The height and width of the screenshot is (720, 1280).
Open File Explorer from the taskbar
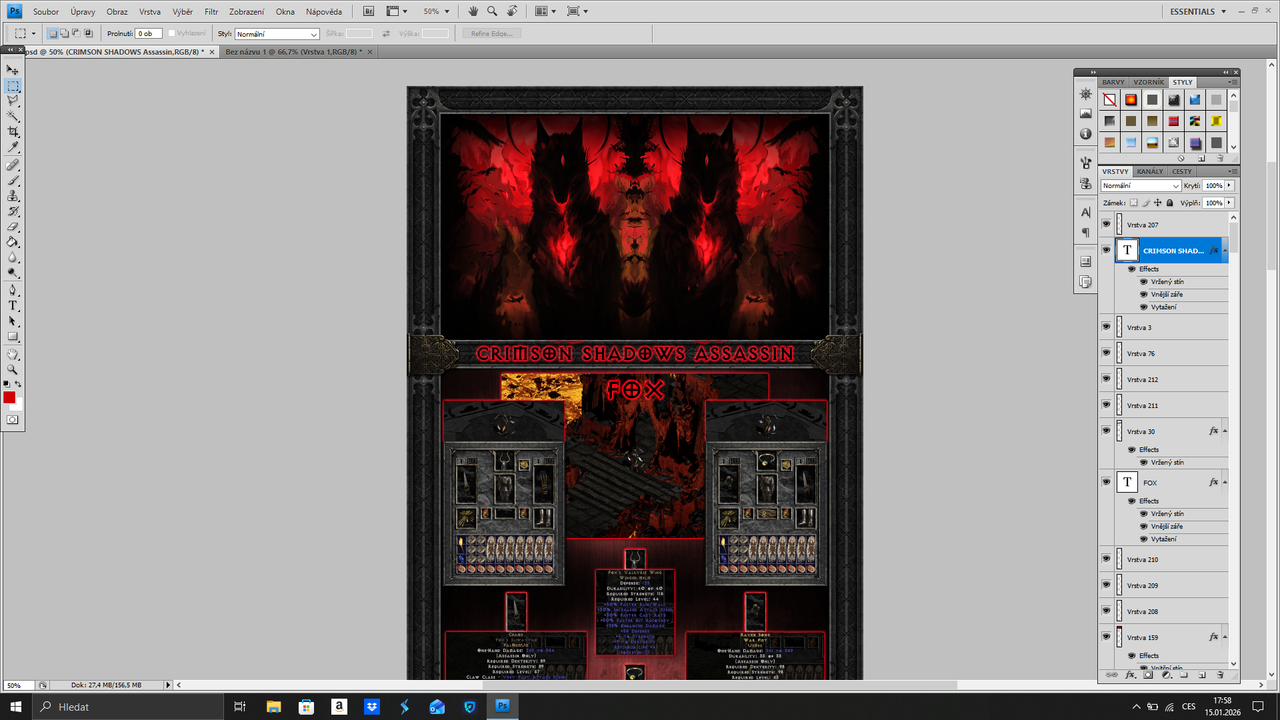273,706
